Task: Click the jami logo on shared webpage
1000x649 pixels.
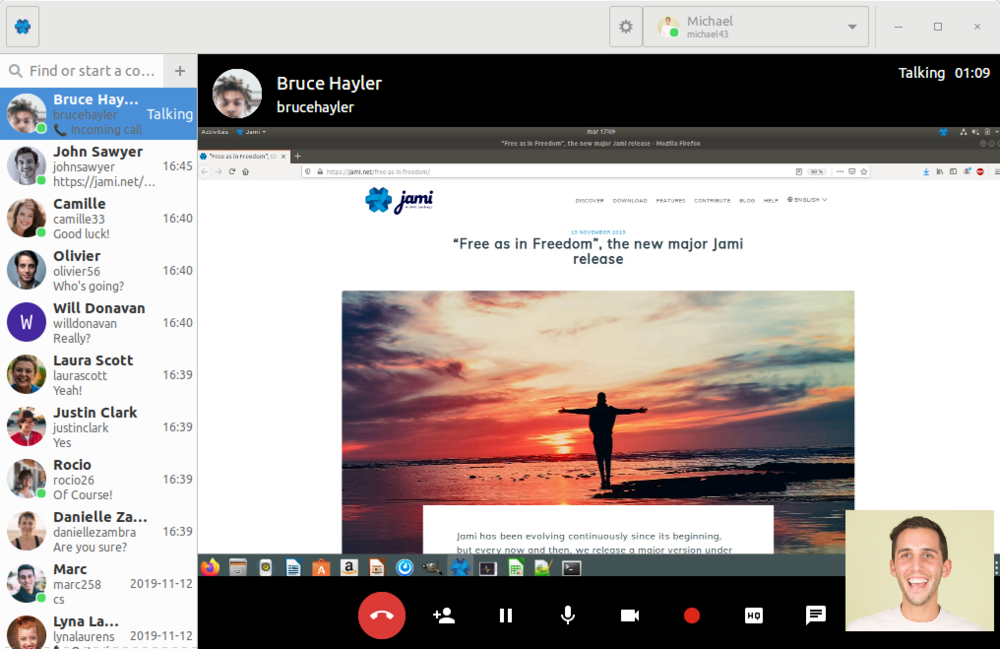Action: (399, 200)
